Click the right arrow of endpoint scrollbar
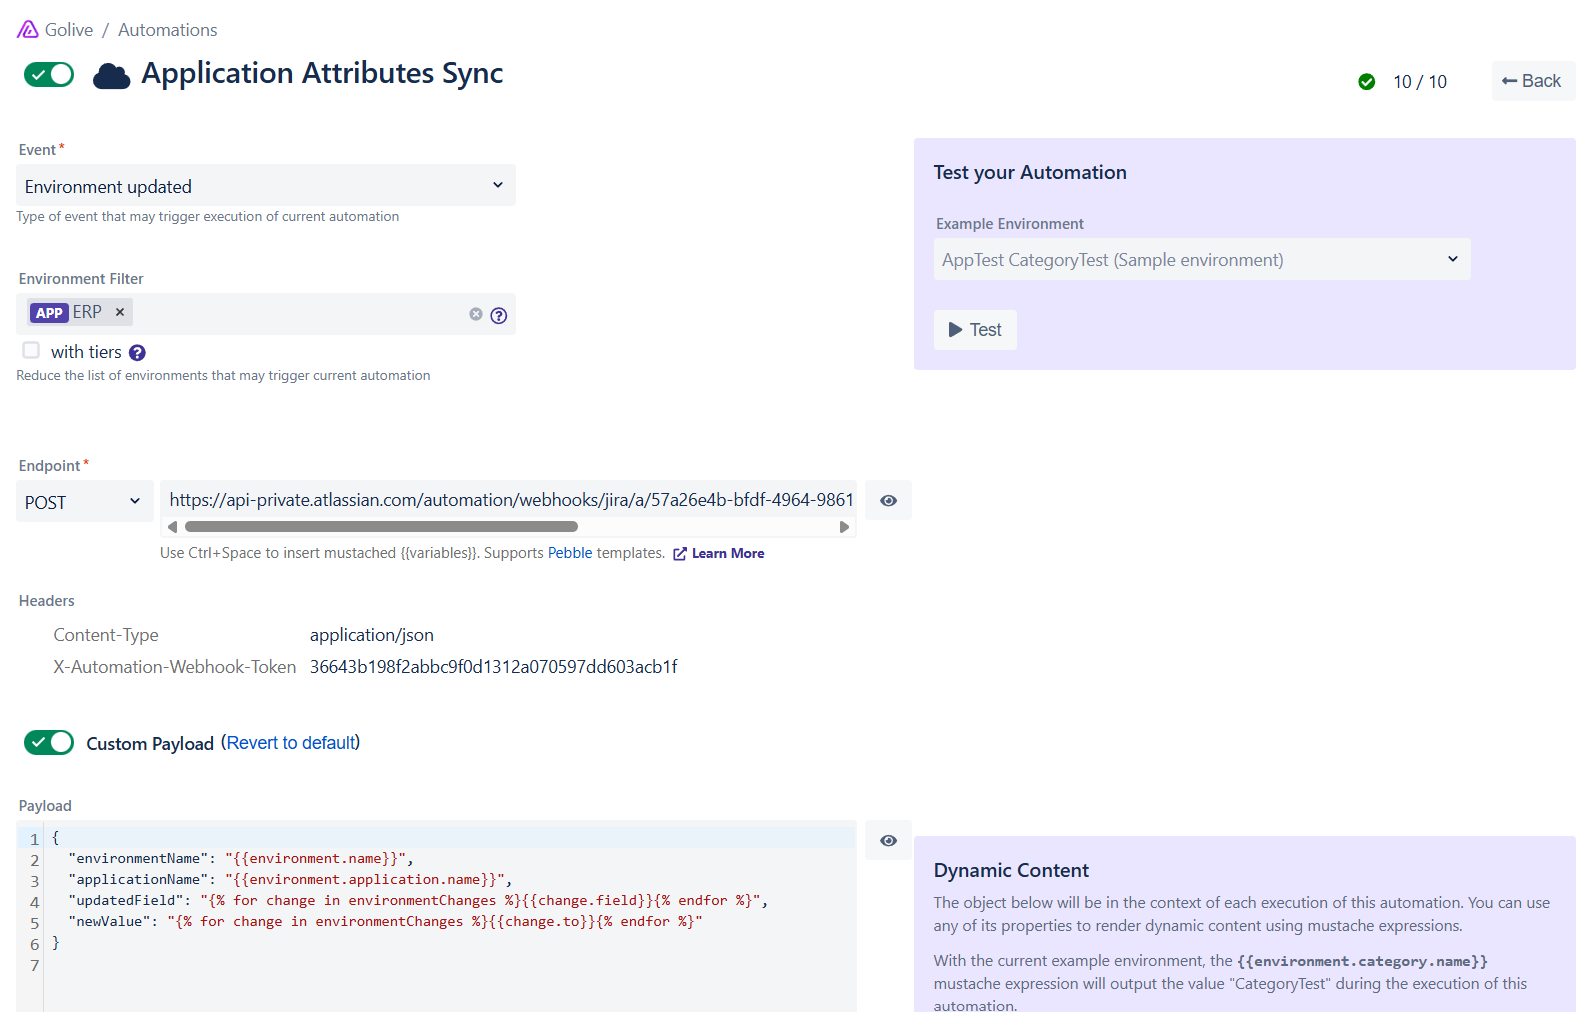Viewport: 1592px width, 1012px height. (844, 527)
